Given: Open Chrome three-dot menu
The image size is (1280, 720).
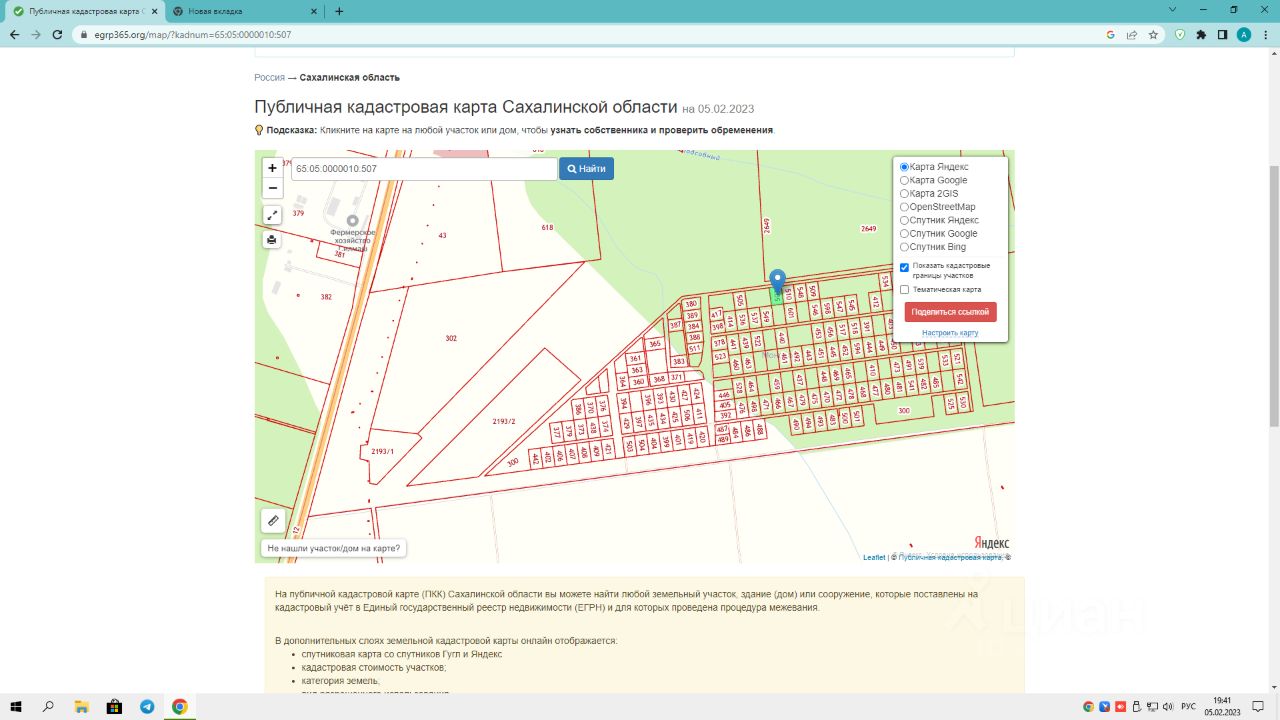Looking at the screenshot, I should [x=1265, y=34].
